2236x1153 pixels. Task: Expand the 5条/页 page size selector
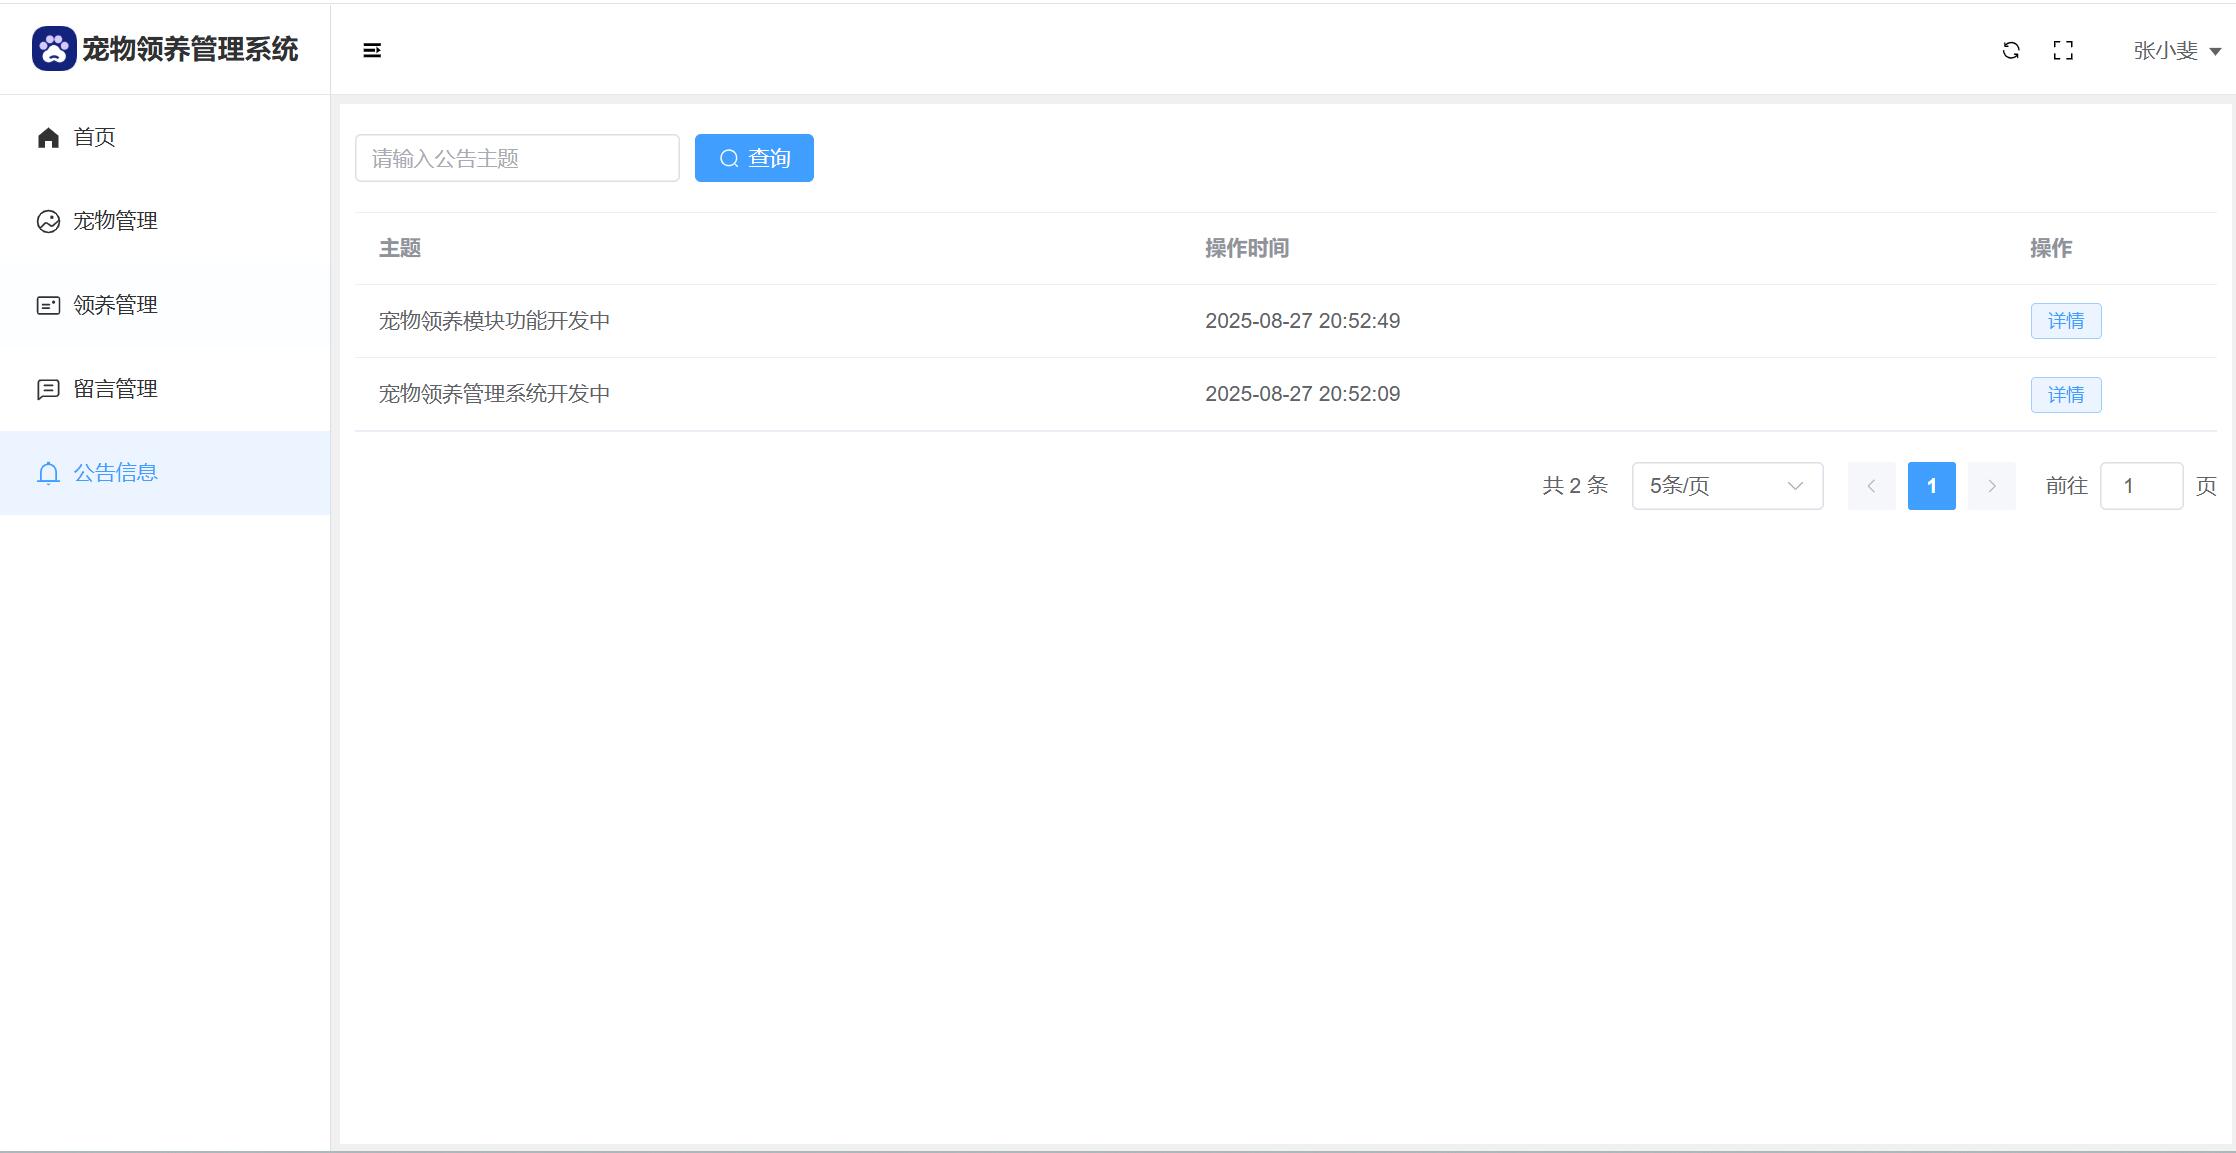click(1727, 486)
